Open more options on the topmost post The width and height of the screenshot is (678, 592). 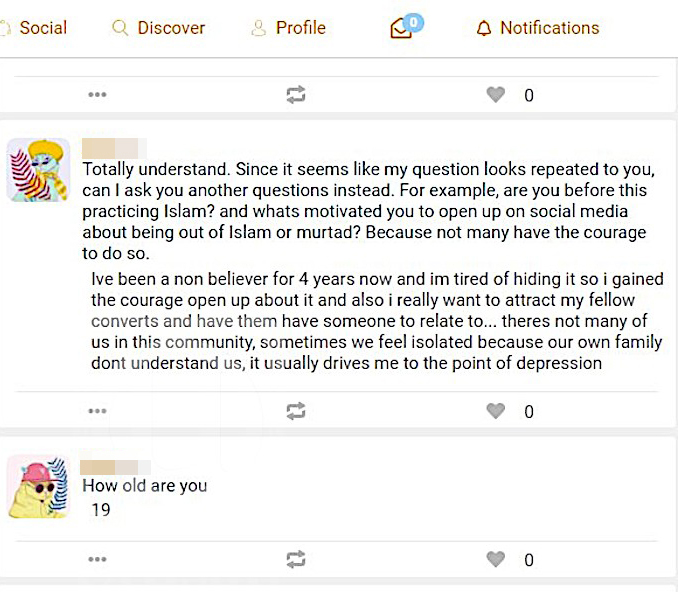pos(97,95)
